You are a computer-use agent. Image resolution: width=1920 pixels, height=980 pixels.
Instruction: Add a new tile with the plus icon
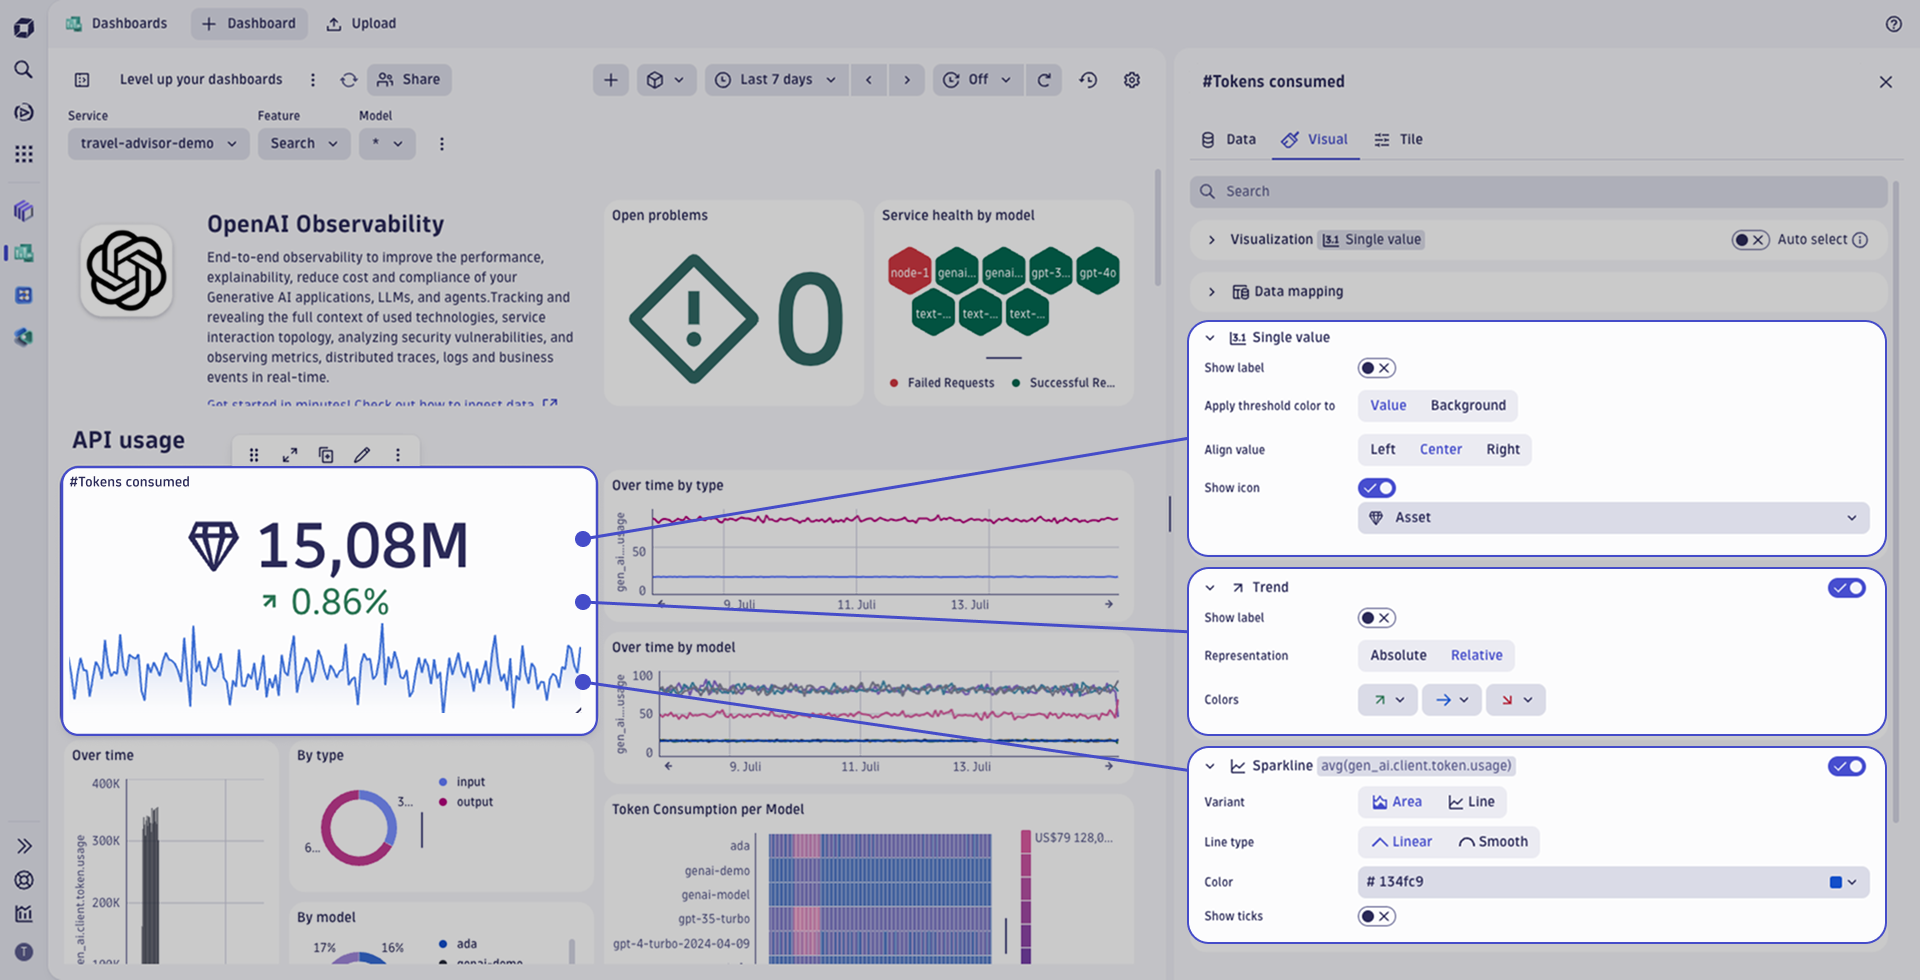tap(610, 79)
